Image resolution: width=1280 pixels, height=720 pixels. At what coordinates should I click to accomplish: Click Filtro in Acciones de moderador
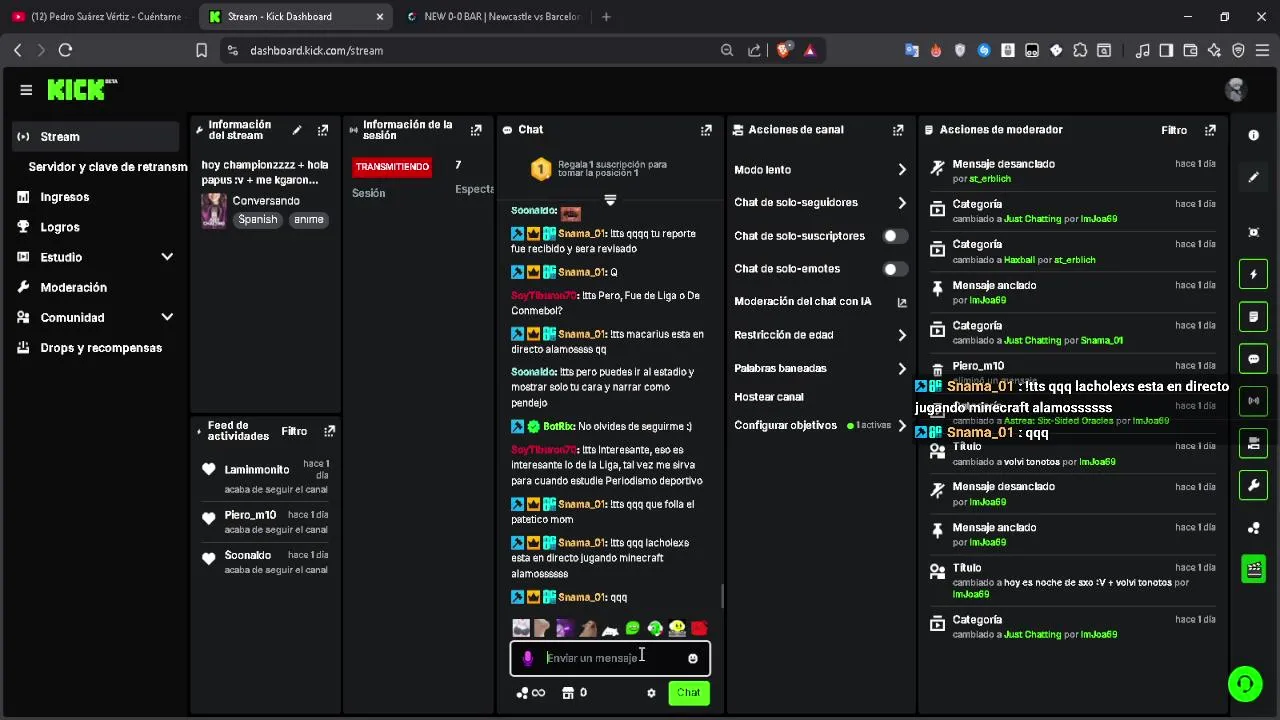(x=1174, y=130)
